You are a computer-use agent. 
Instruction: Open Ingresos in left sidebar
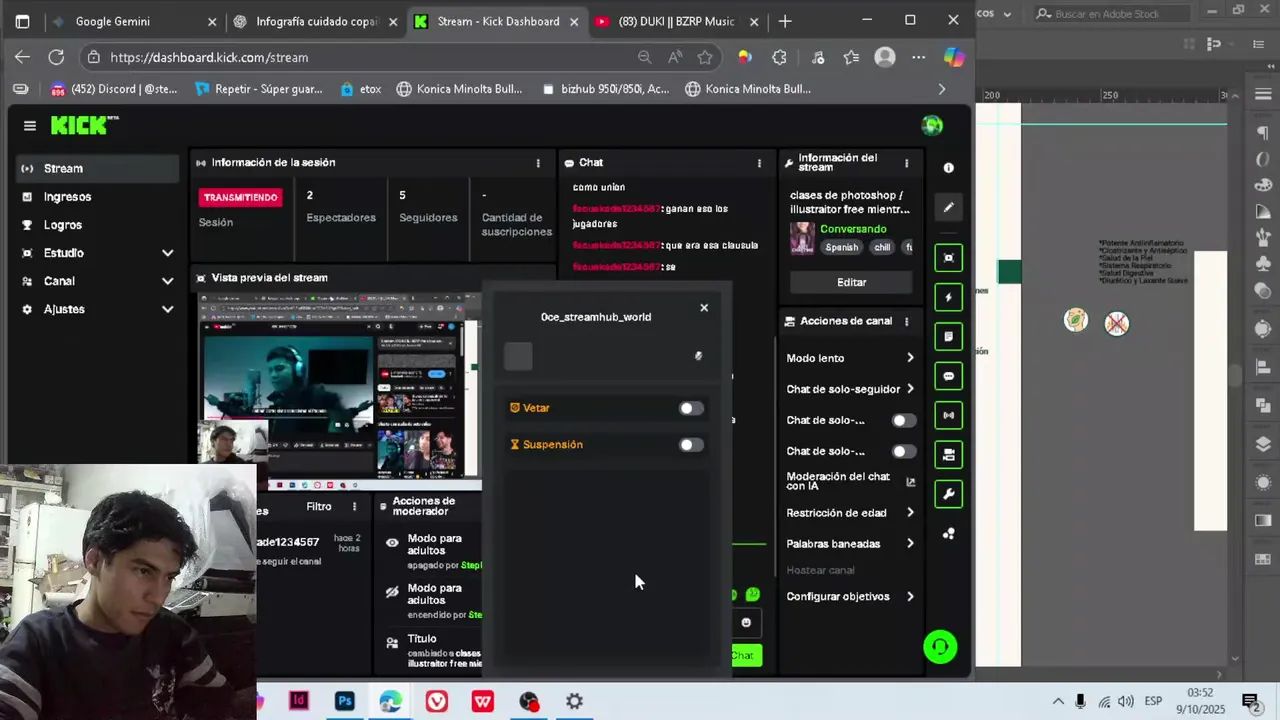coord(97,197)
